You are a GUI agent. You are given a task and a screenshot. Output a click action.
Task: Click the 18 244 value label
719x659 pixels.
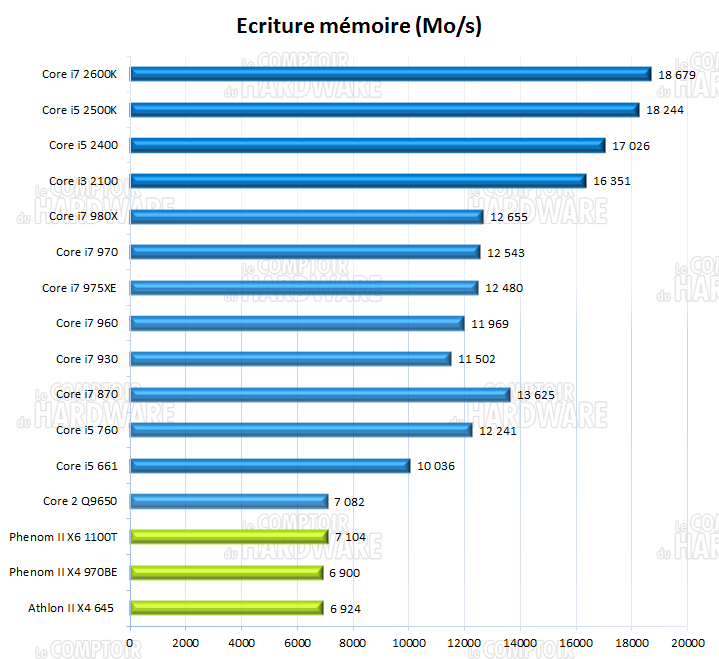(664, 110)
